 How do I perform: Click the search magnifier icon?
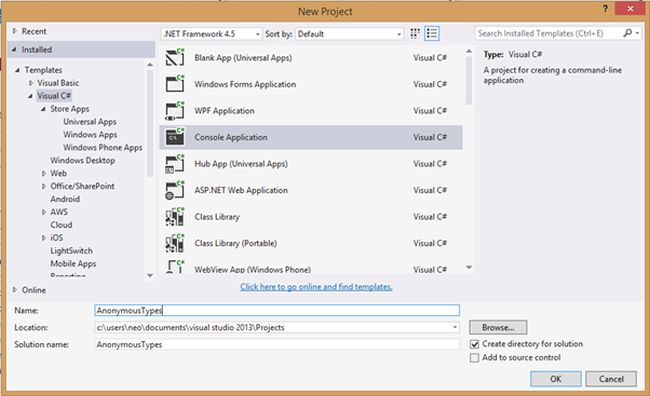click(x=628, y=33)
